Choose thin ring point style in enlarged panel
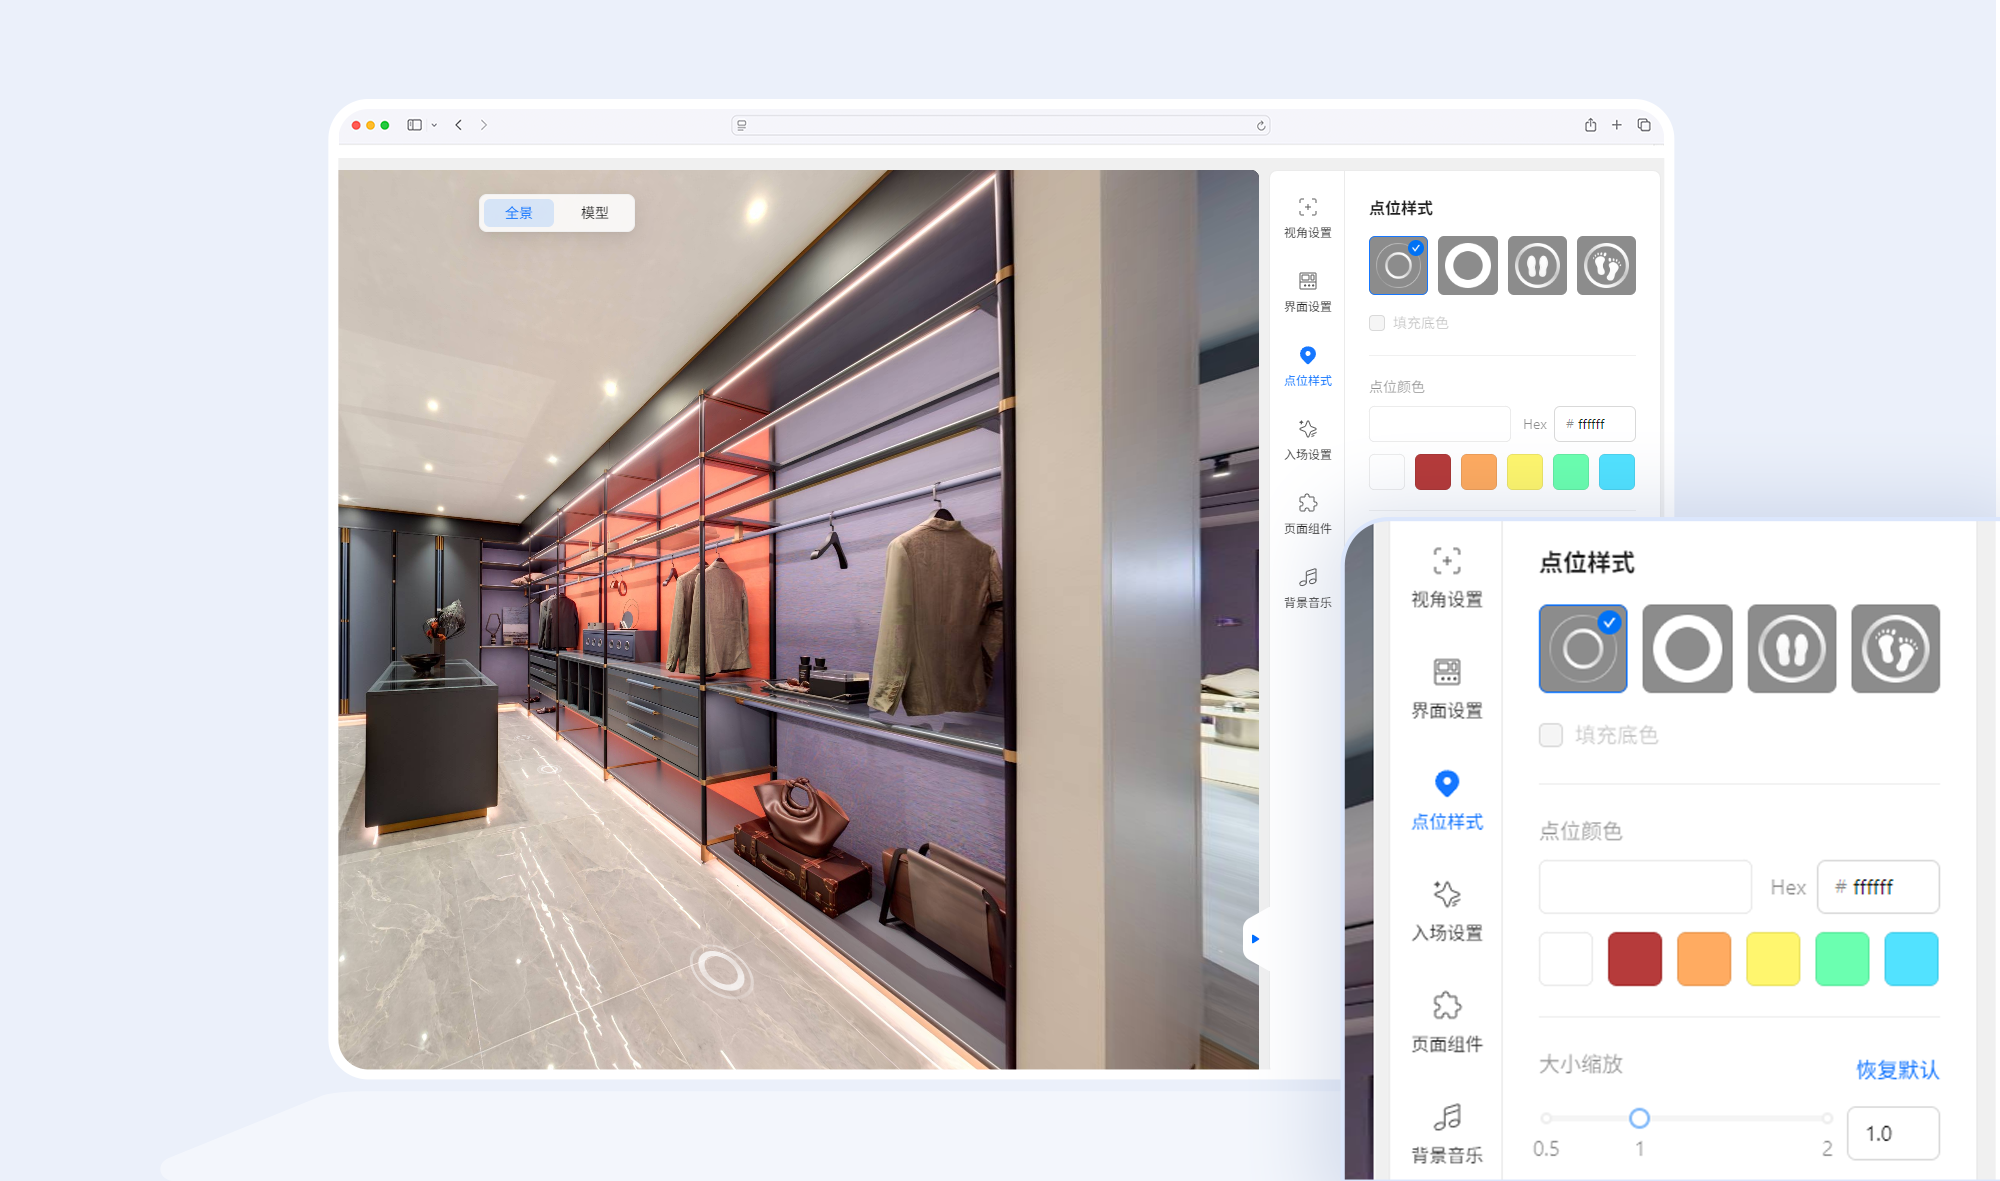2000x1181 pixels. [1583, 648]
